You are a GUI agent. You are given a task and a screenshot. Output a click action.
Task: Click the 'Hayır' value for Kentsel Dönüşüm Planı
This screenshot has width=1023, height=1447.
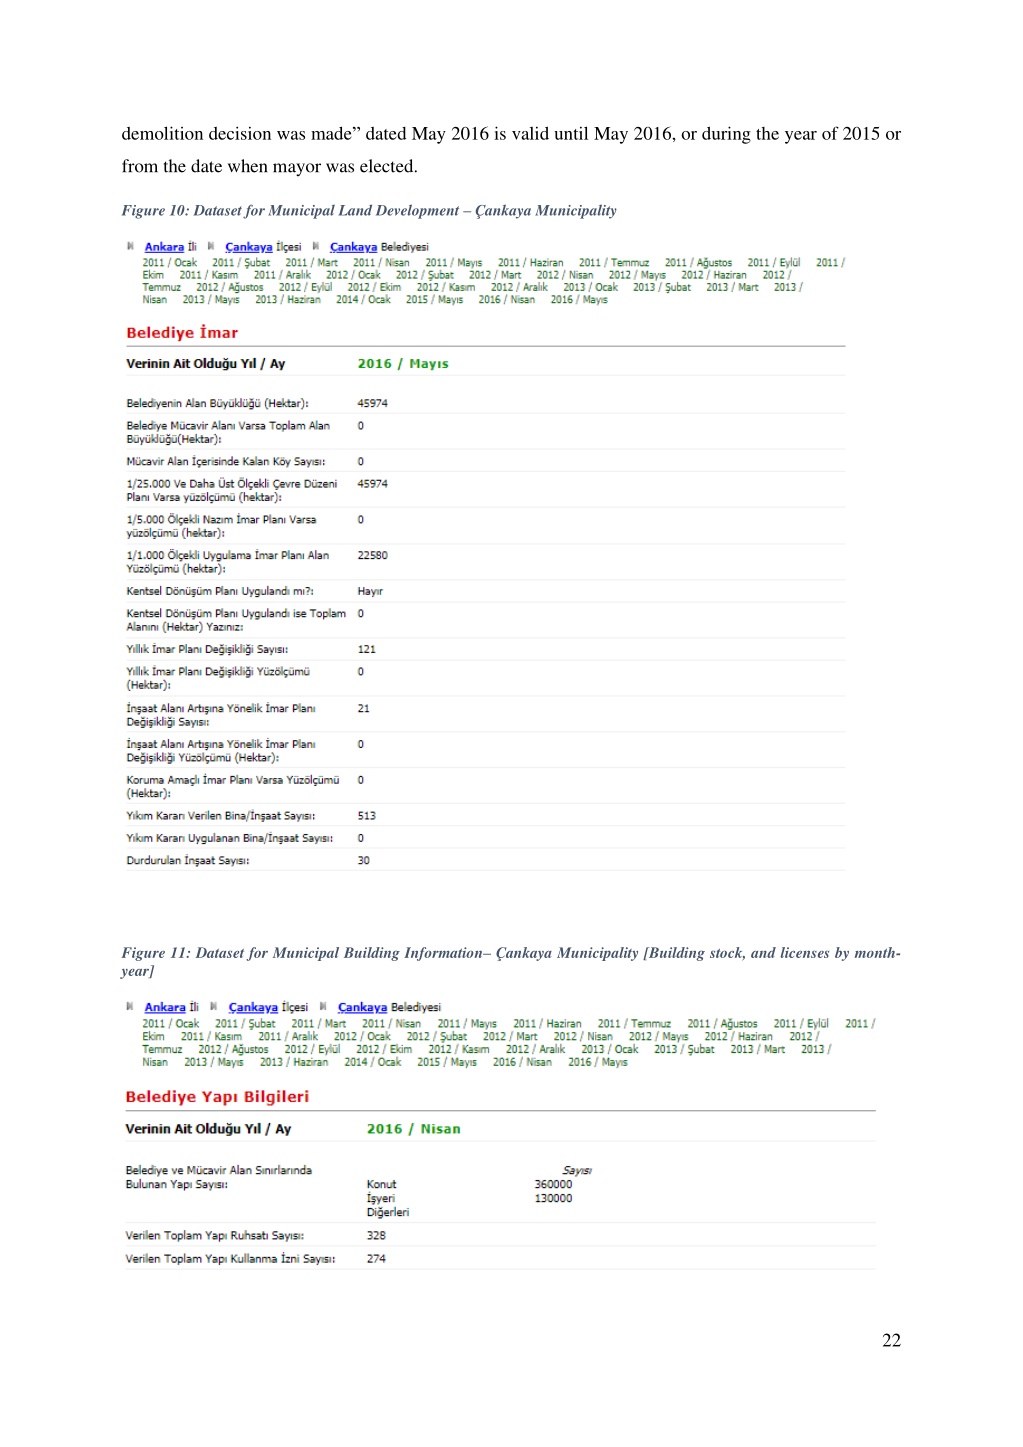[x=370, y=591]
